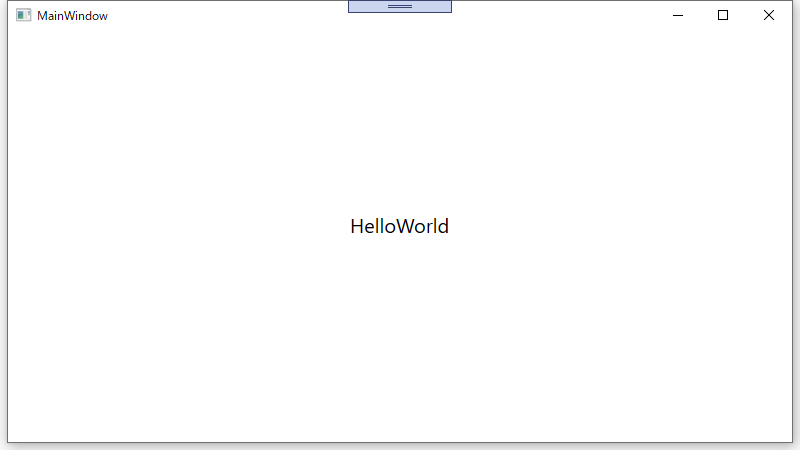Minimize the MainWindow window
Screen dimensions: 800x450
[678, 15]
